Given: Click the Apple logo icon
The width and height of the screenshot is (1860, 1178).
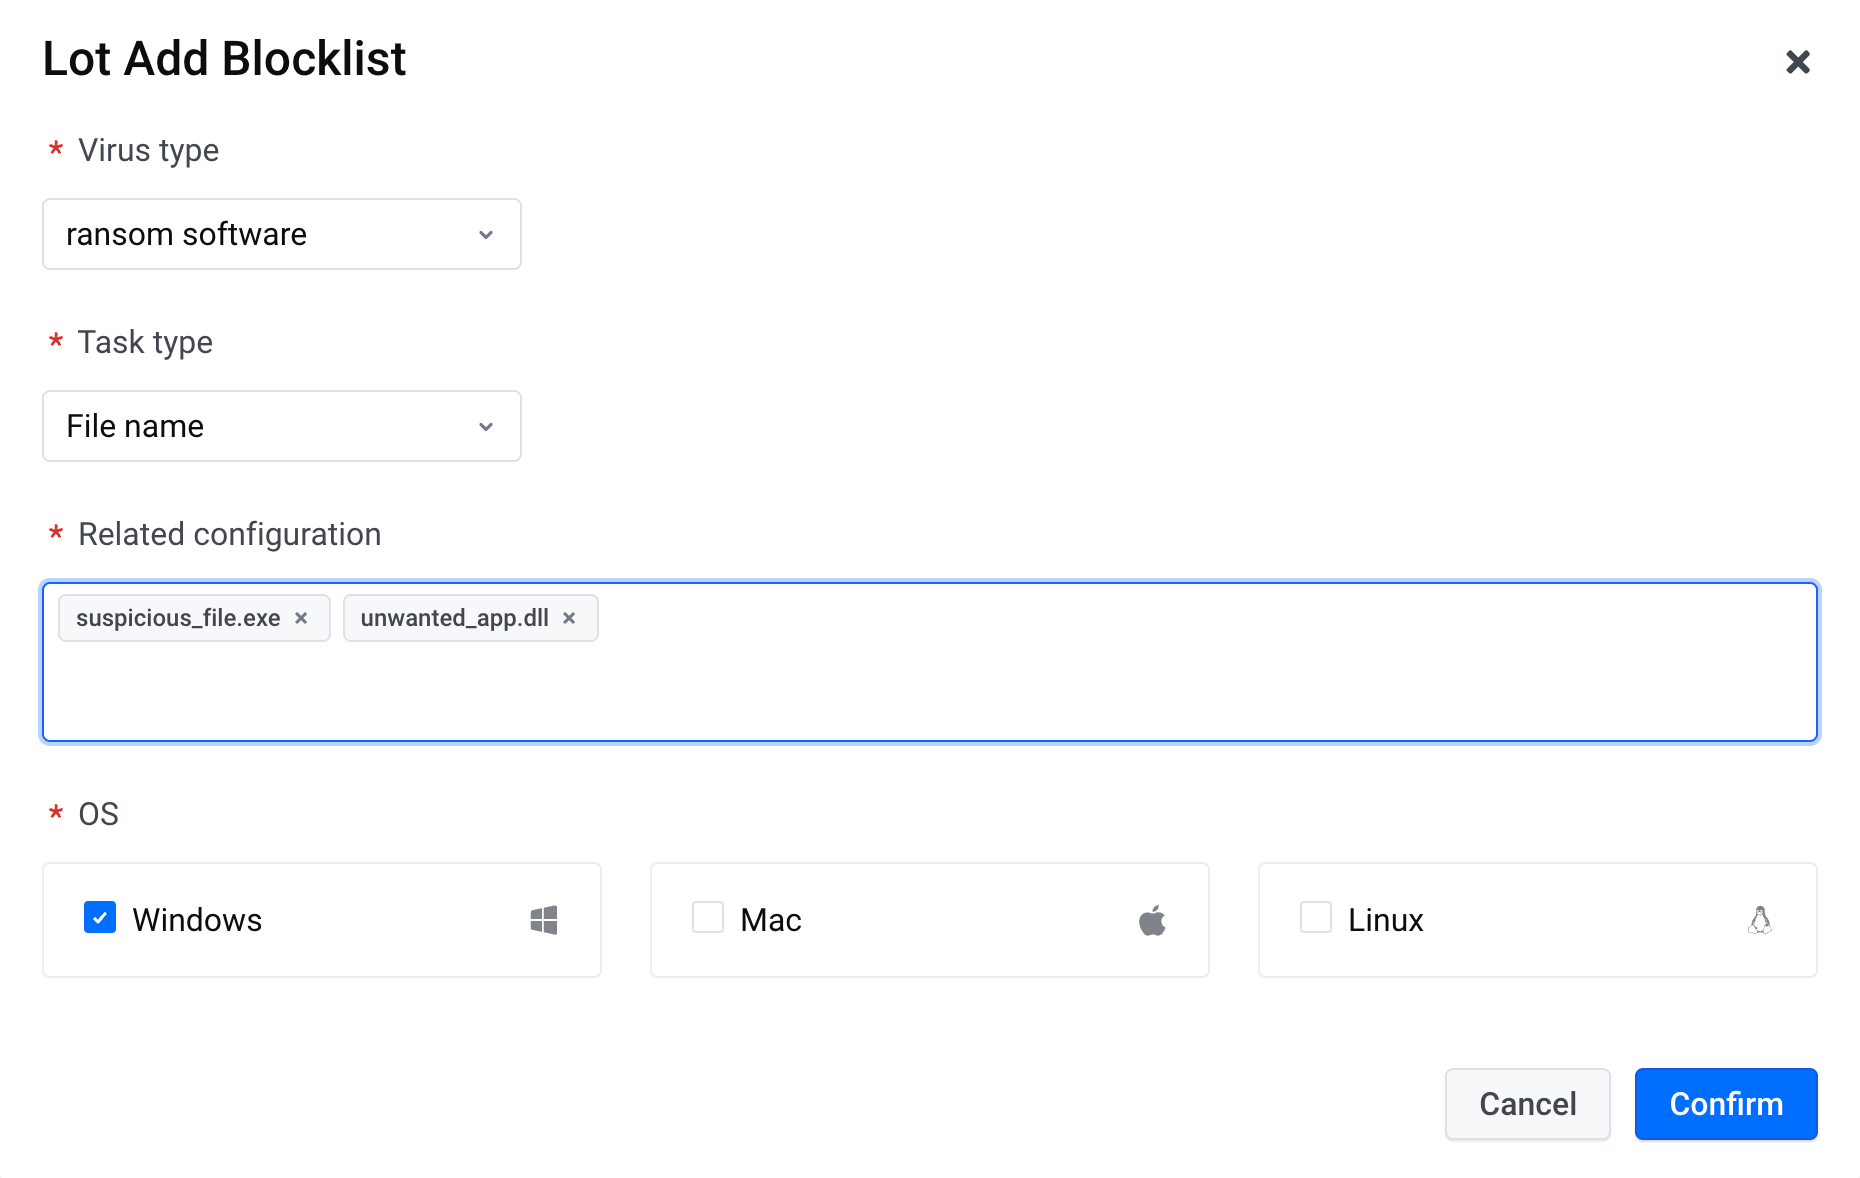Looking at the screenshot, I should tap(1152, 920).
